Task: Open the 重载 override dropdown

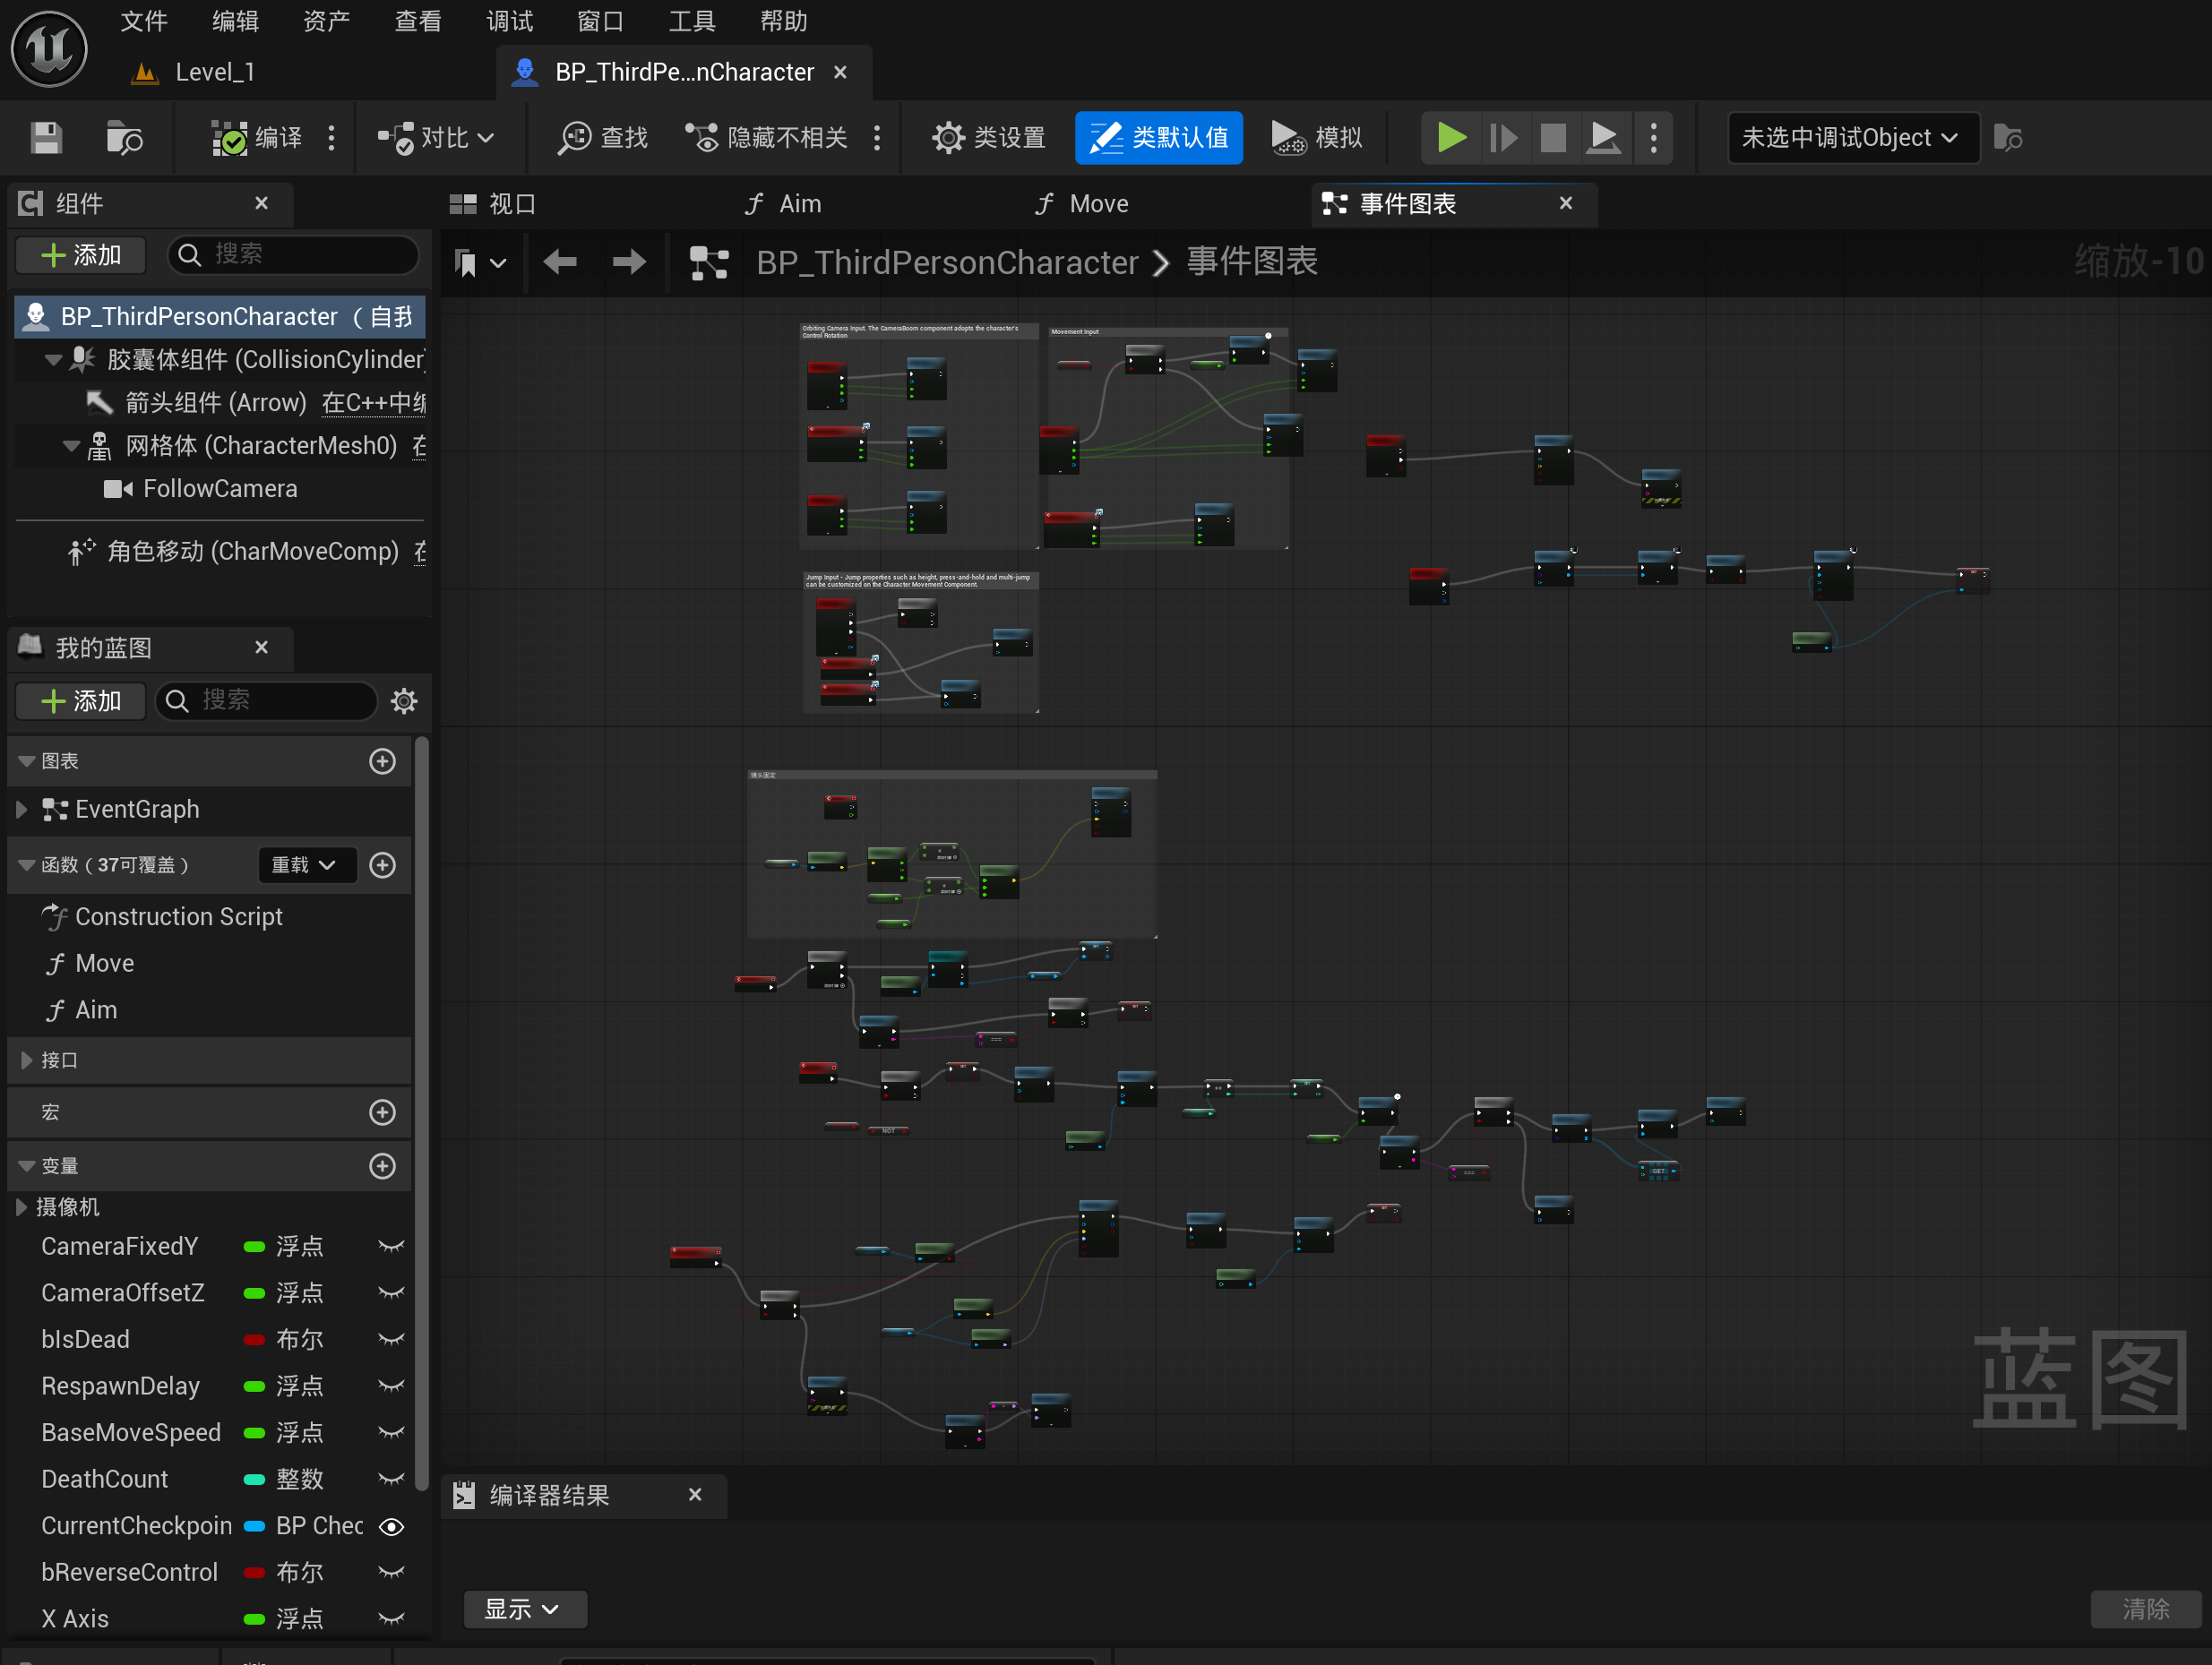Action: (x=305, y=865)
